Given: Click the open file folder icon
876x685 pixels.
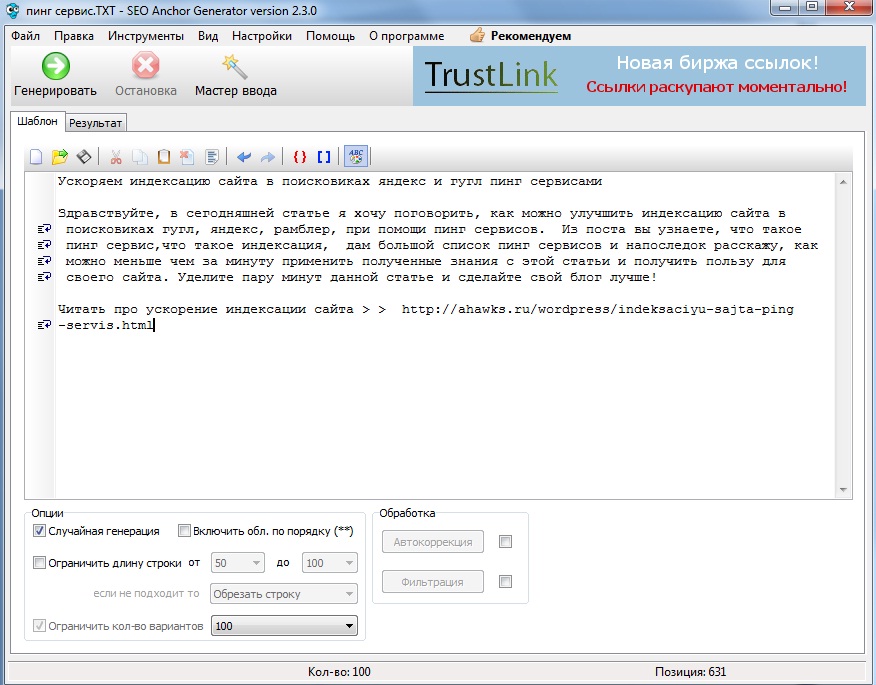Looking at the screenshot, I should (60, 157).
